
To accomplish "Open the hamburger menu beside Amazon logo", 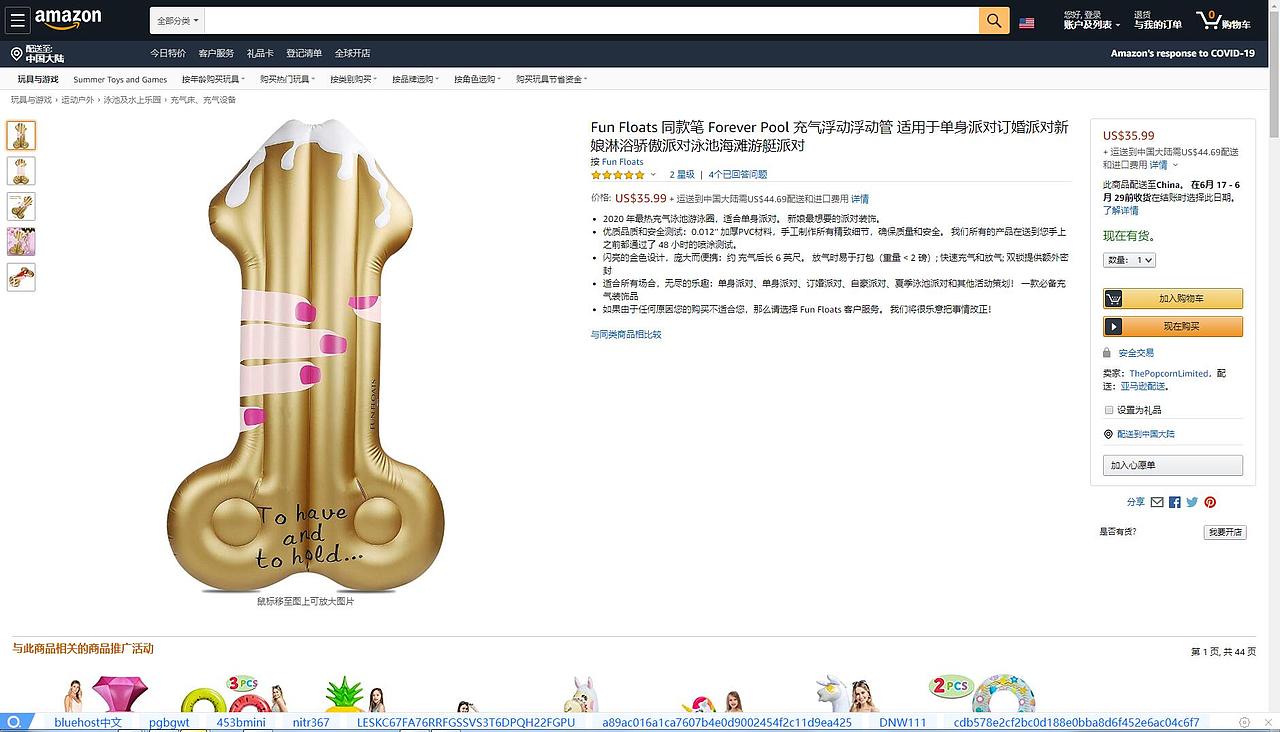I will tap(18, 20).
